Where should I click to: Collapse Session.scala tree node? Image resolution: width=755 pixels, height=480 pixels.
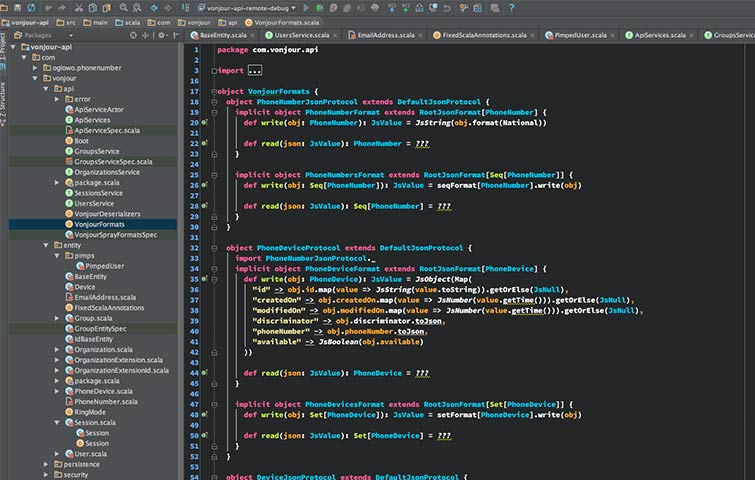[57, 423]
